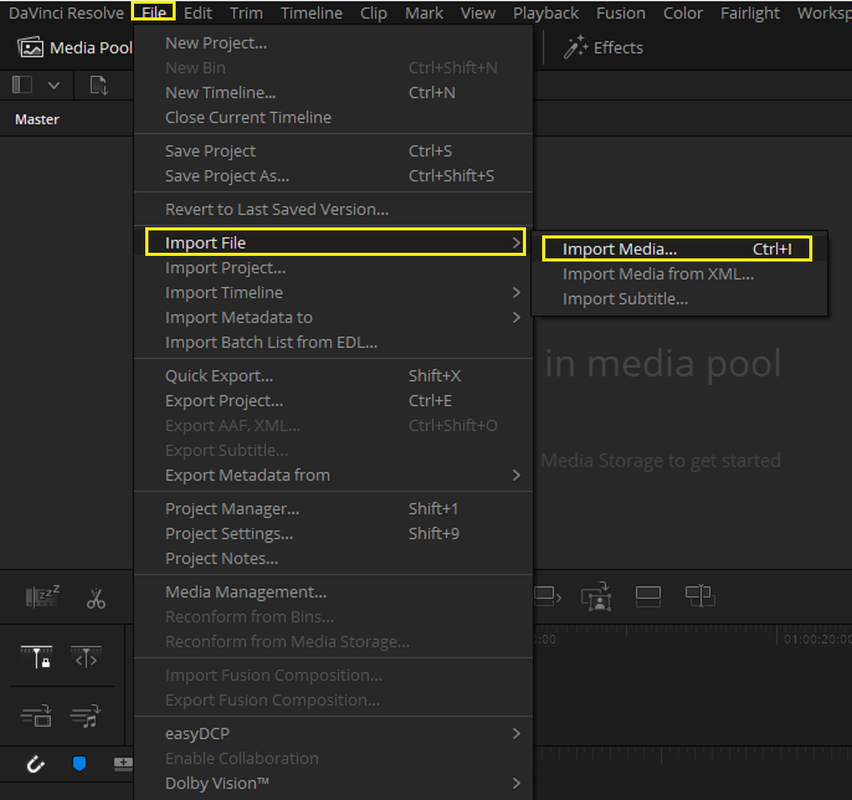Click the import media file icon

point(99,85)
